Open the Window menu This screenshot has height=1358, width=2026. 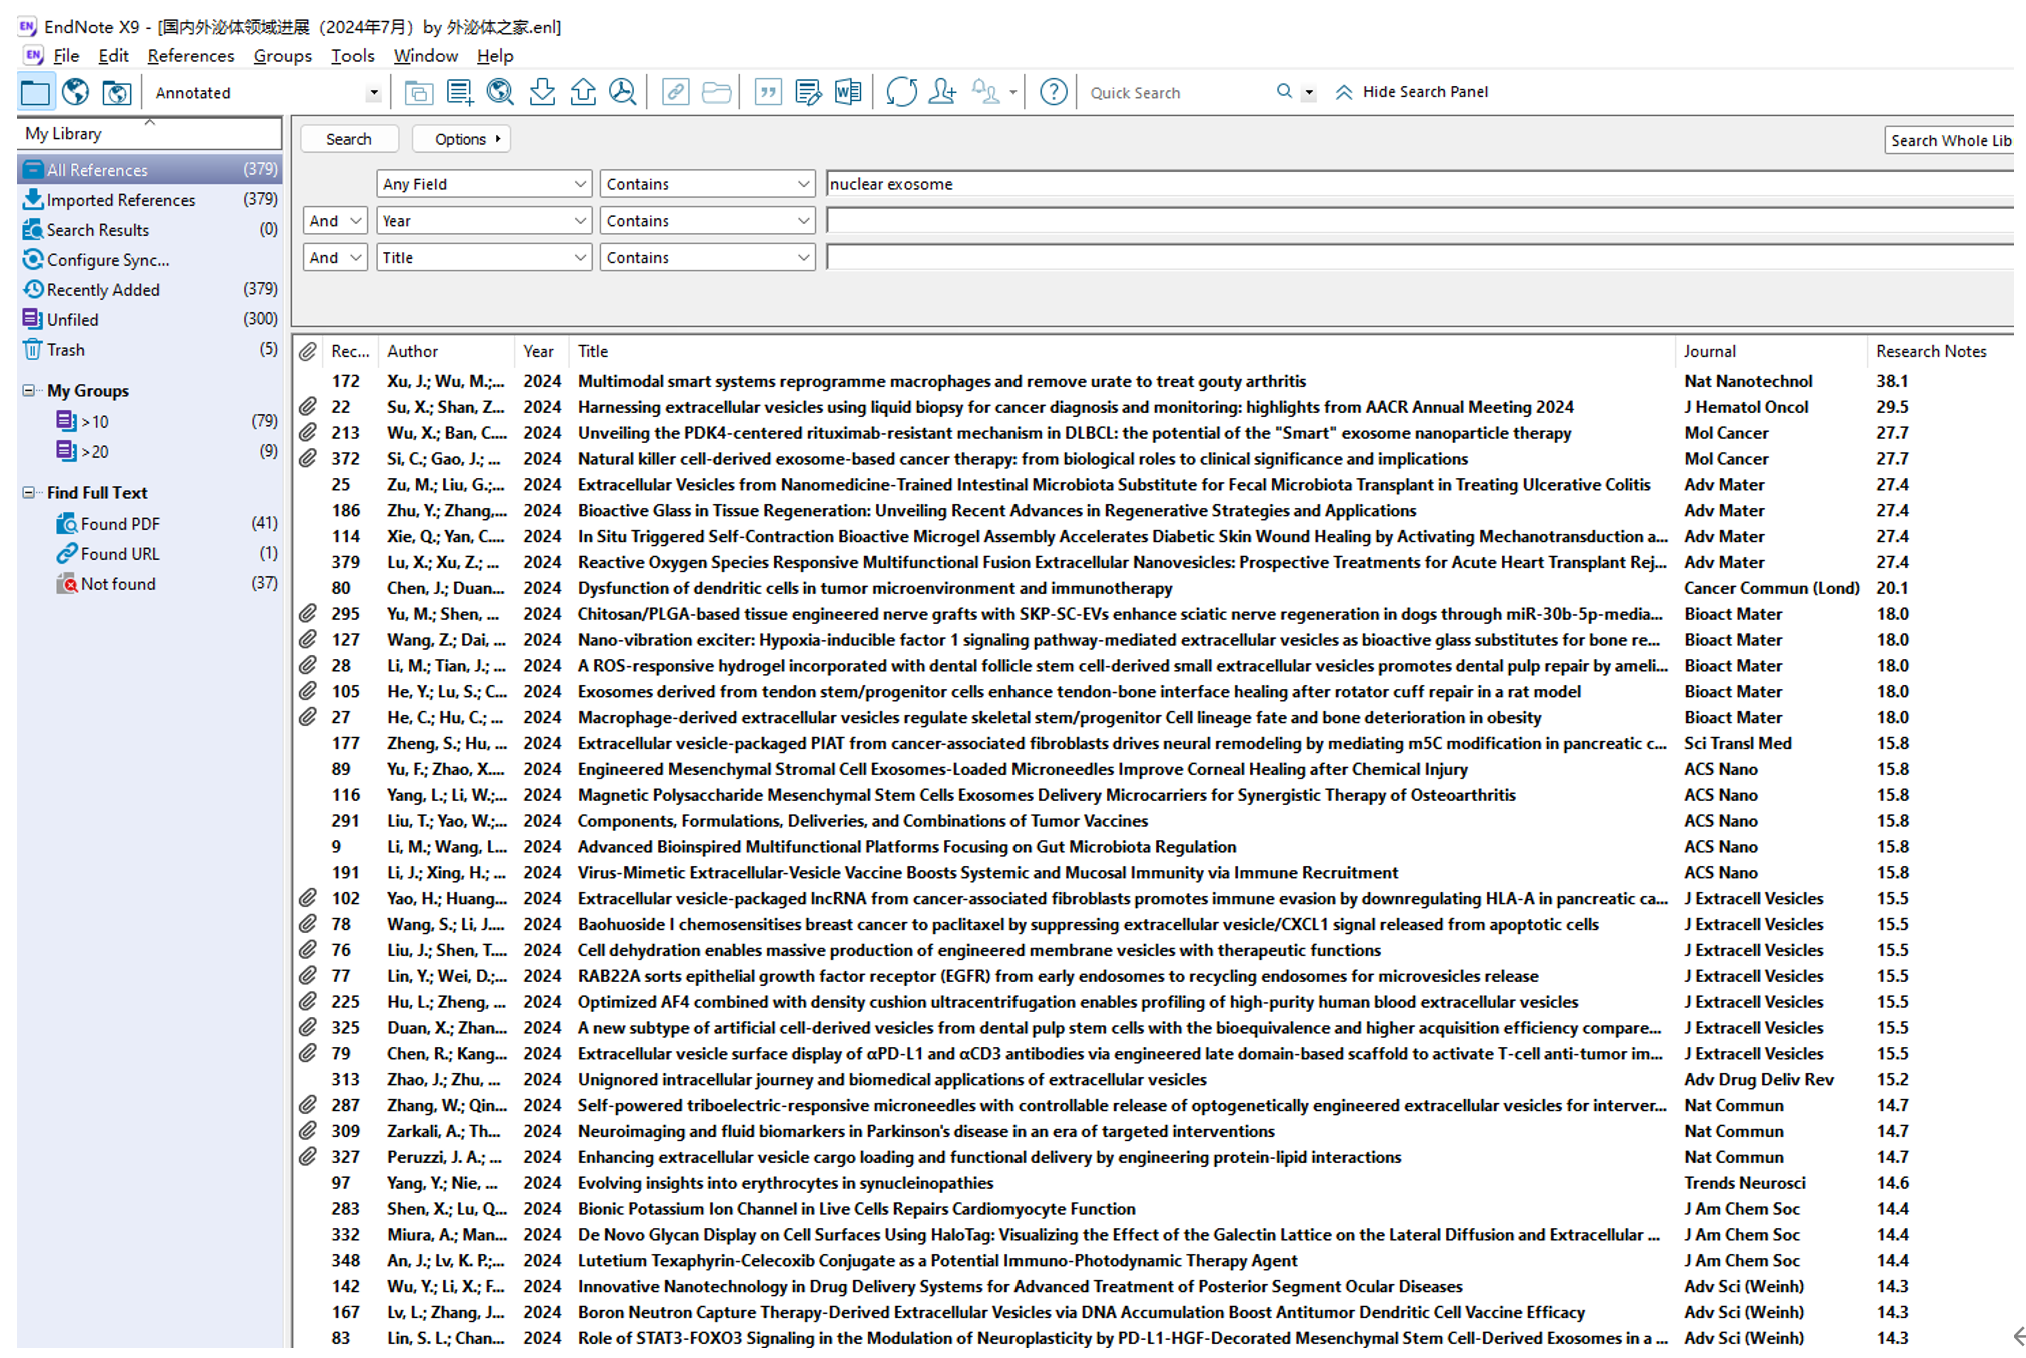[x=425, y=56]
